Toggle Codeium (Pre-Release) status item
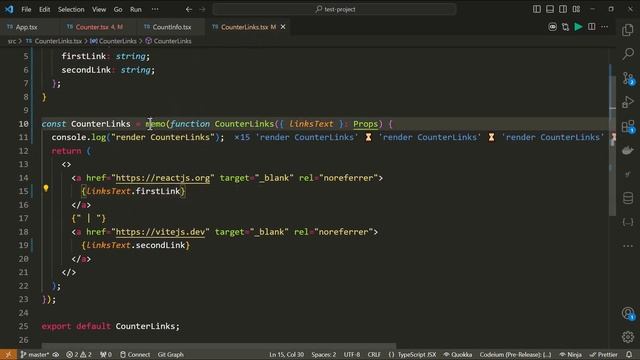This screenshot has width=640, height=360. 515,354
